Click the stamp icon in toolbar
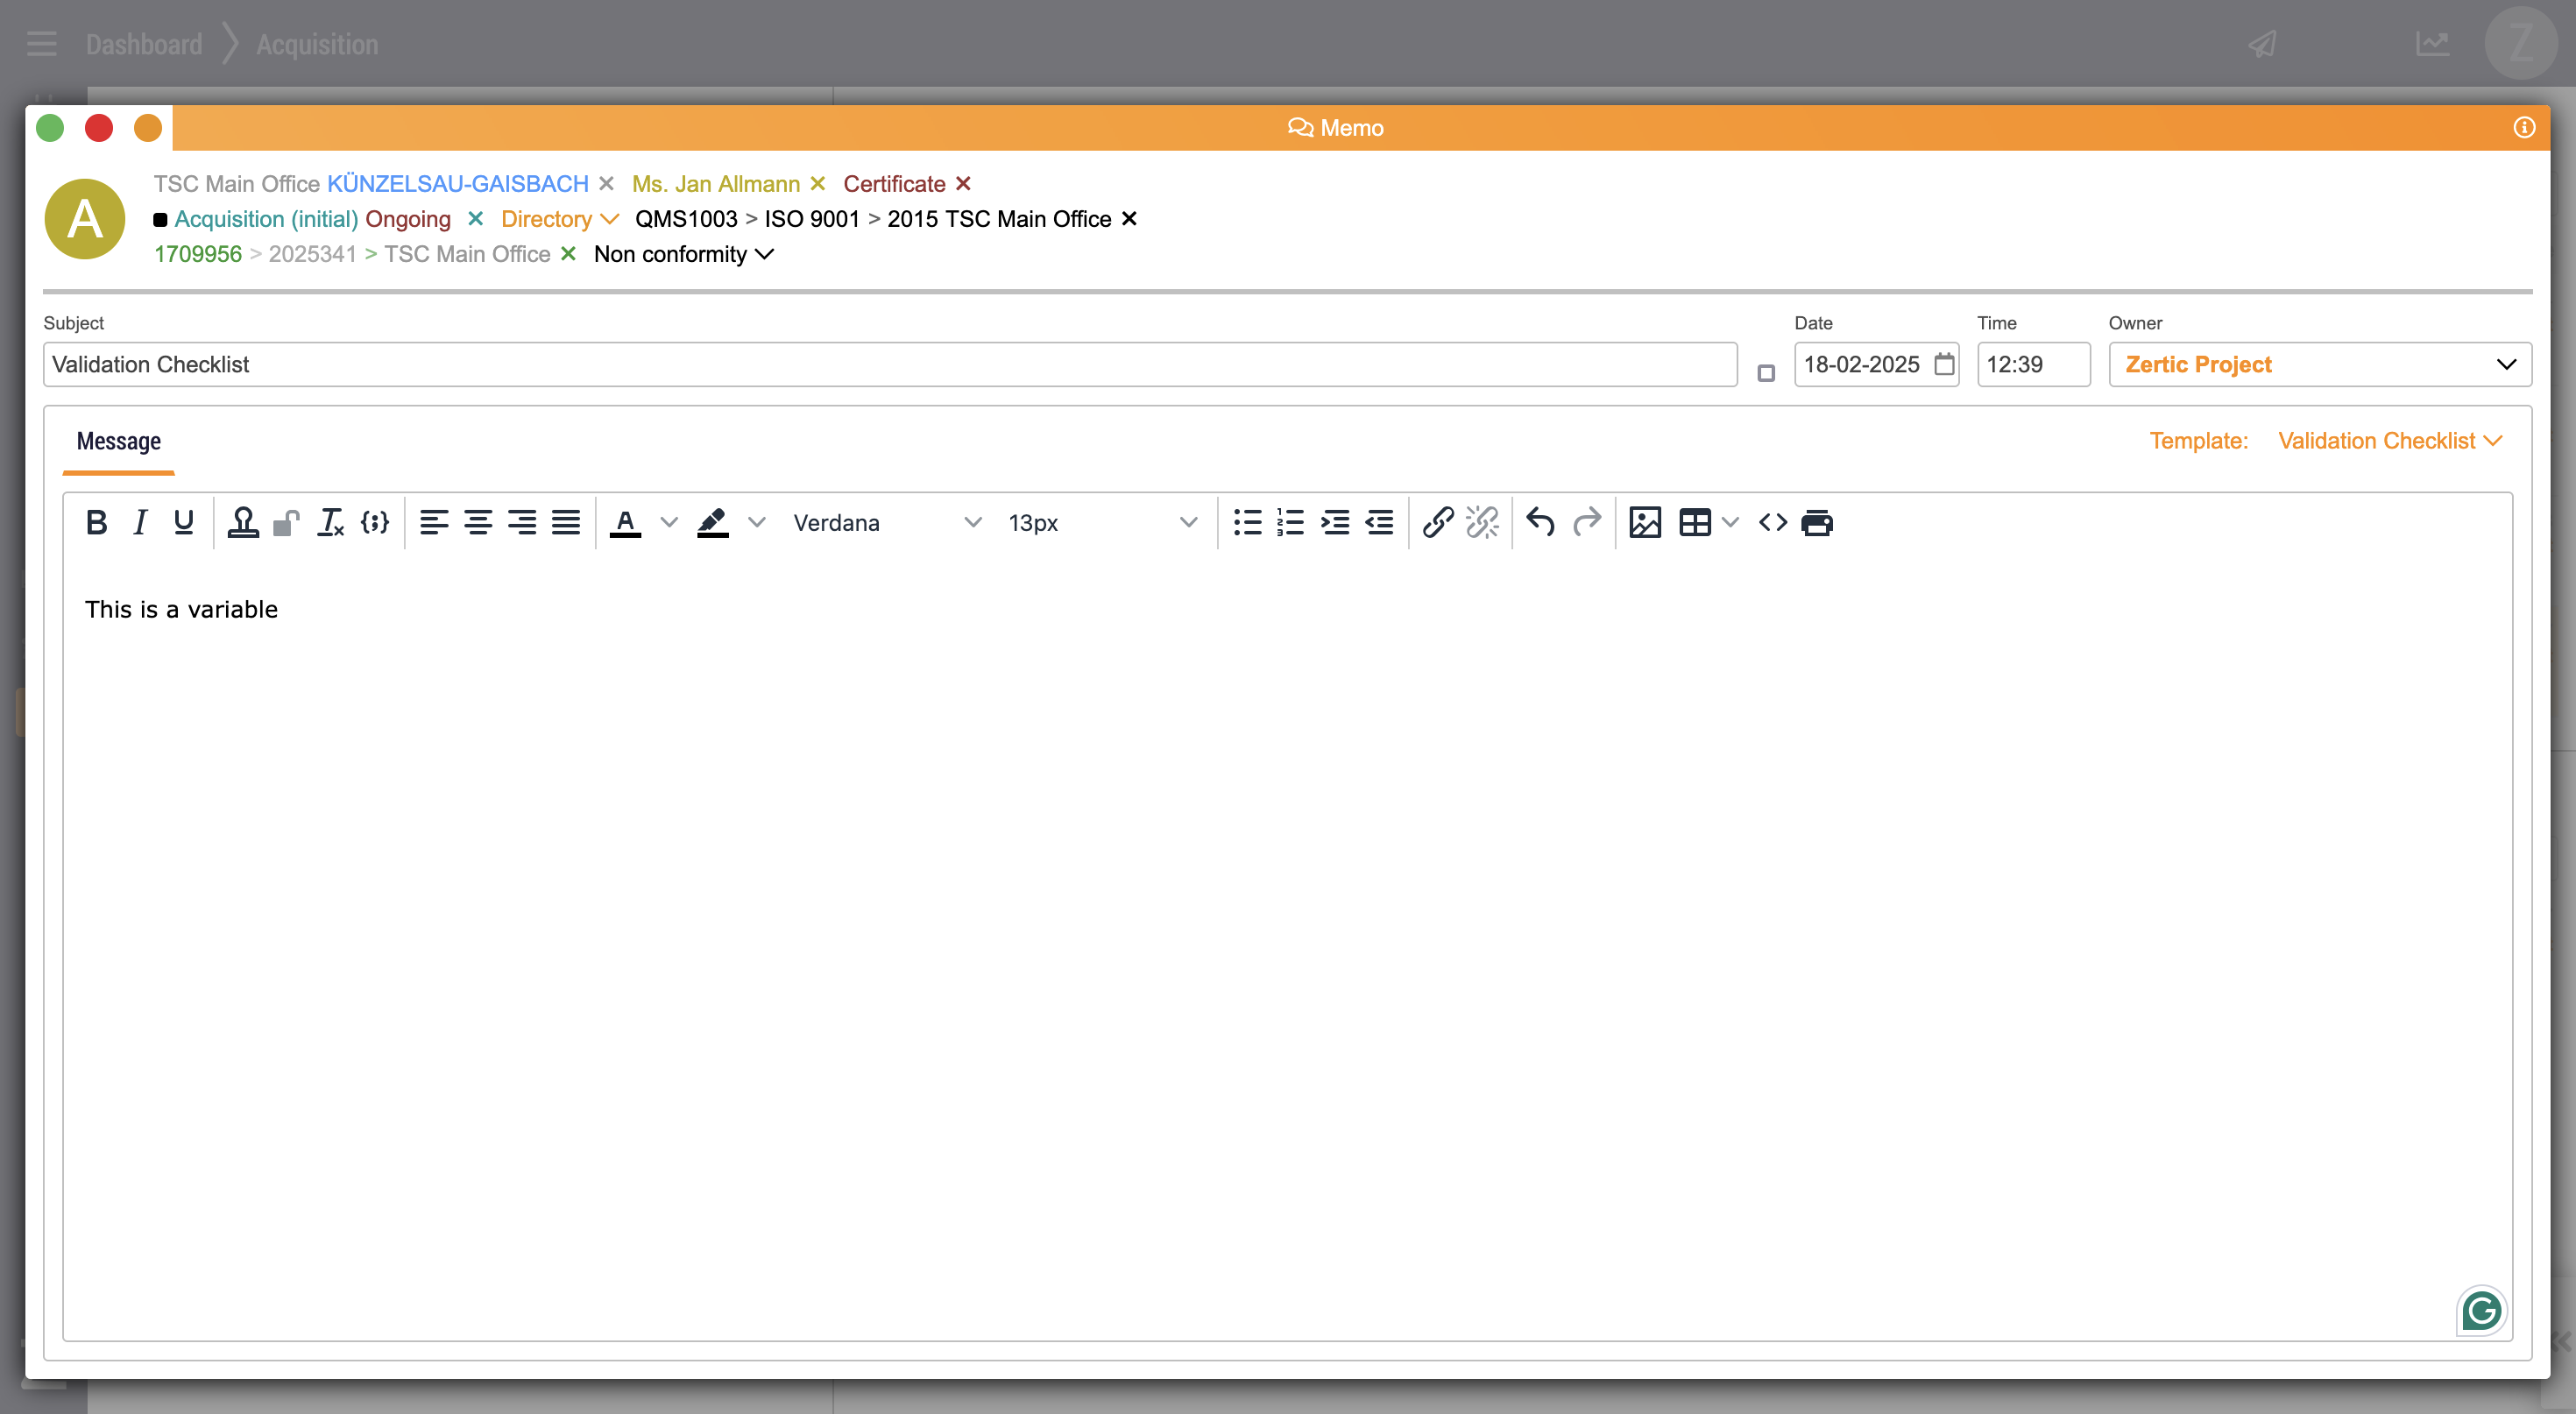Viewport: 2576px width, 1414px height. tap(243, 522)
